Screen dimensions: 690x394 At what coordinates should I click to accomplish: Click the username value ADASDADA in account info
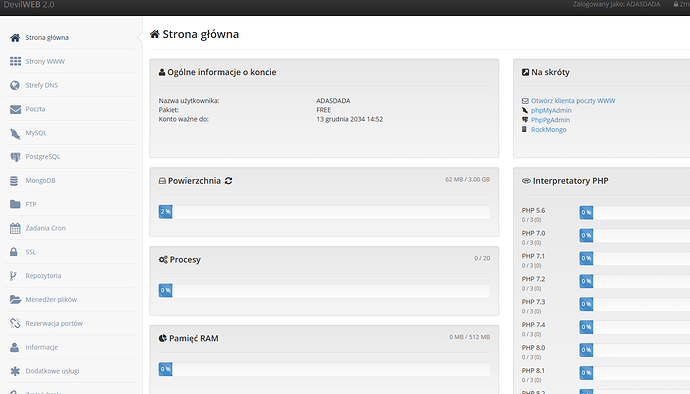[x=333, y=101]
